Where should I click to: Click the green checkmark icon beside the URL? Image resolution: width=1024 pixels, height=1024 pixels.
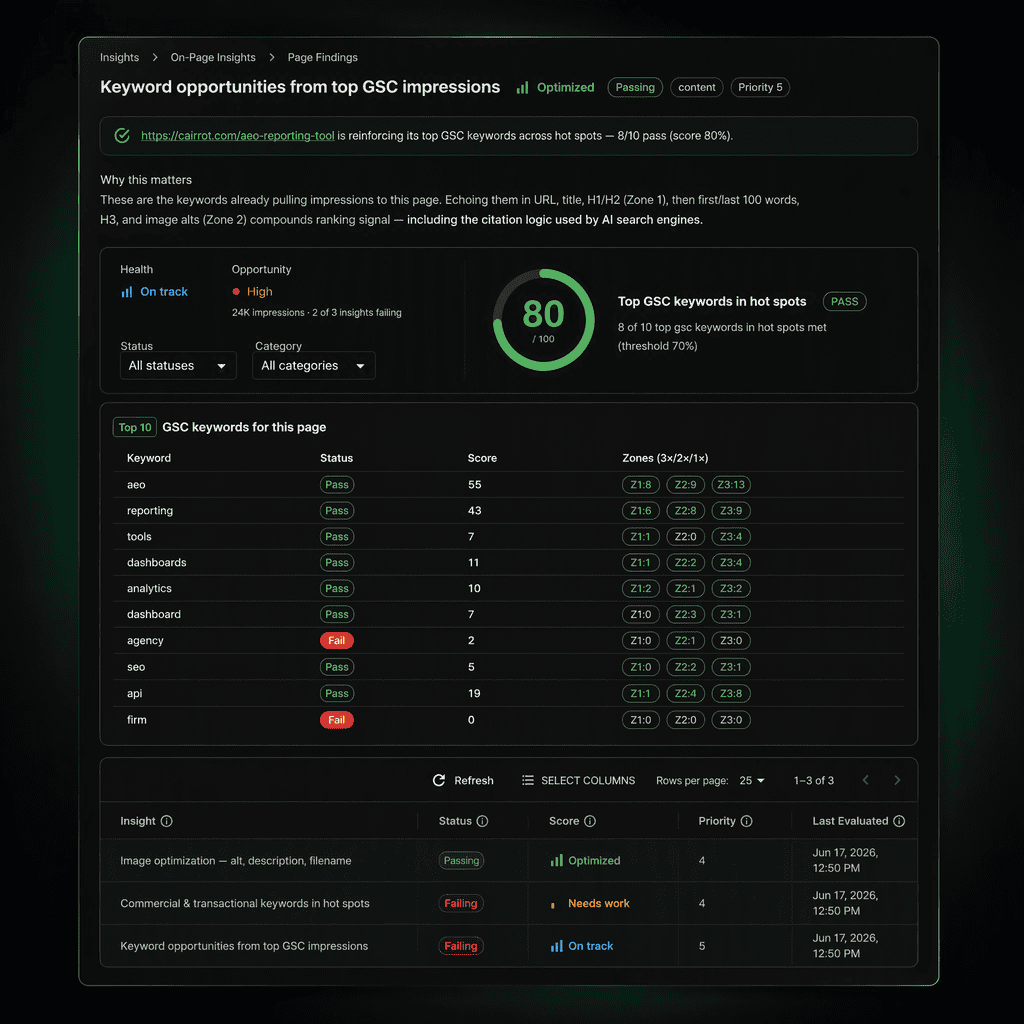click(x=122, y=136)
